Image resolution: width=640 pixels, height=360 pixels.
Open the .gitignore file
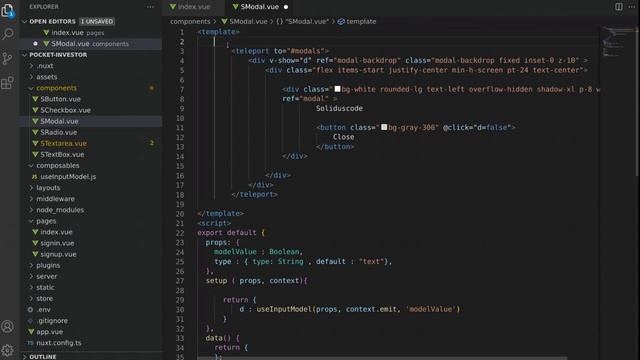52,321
